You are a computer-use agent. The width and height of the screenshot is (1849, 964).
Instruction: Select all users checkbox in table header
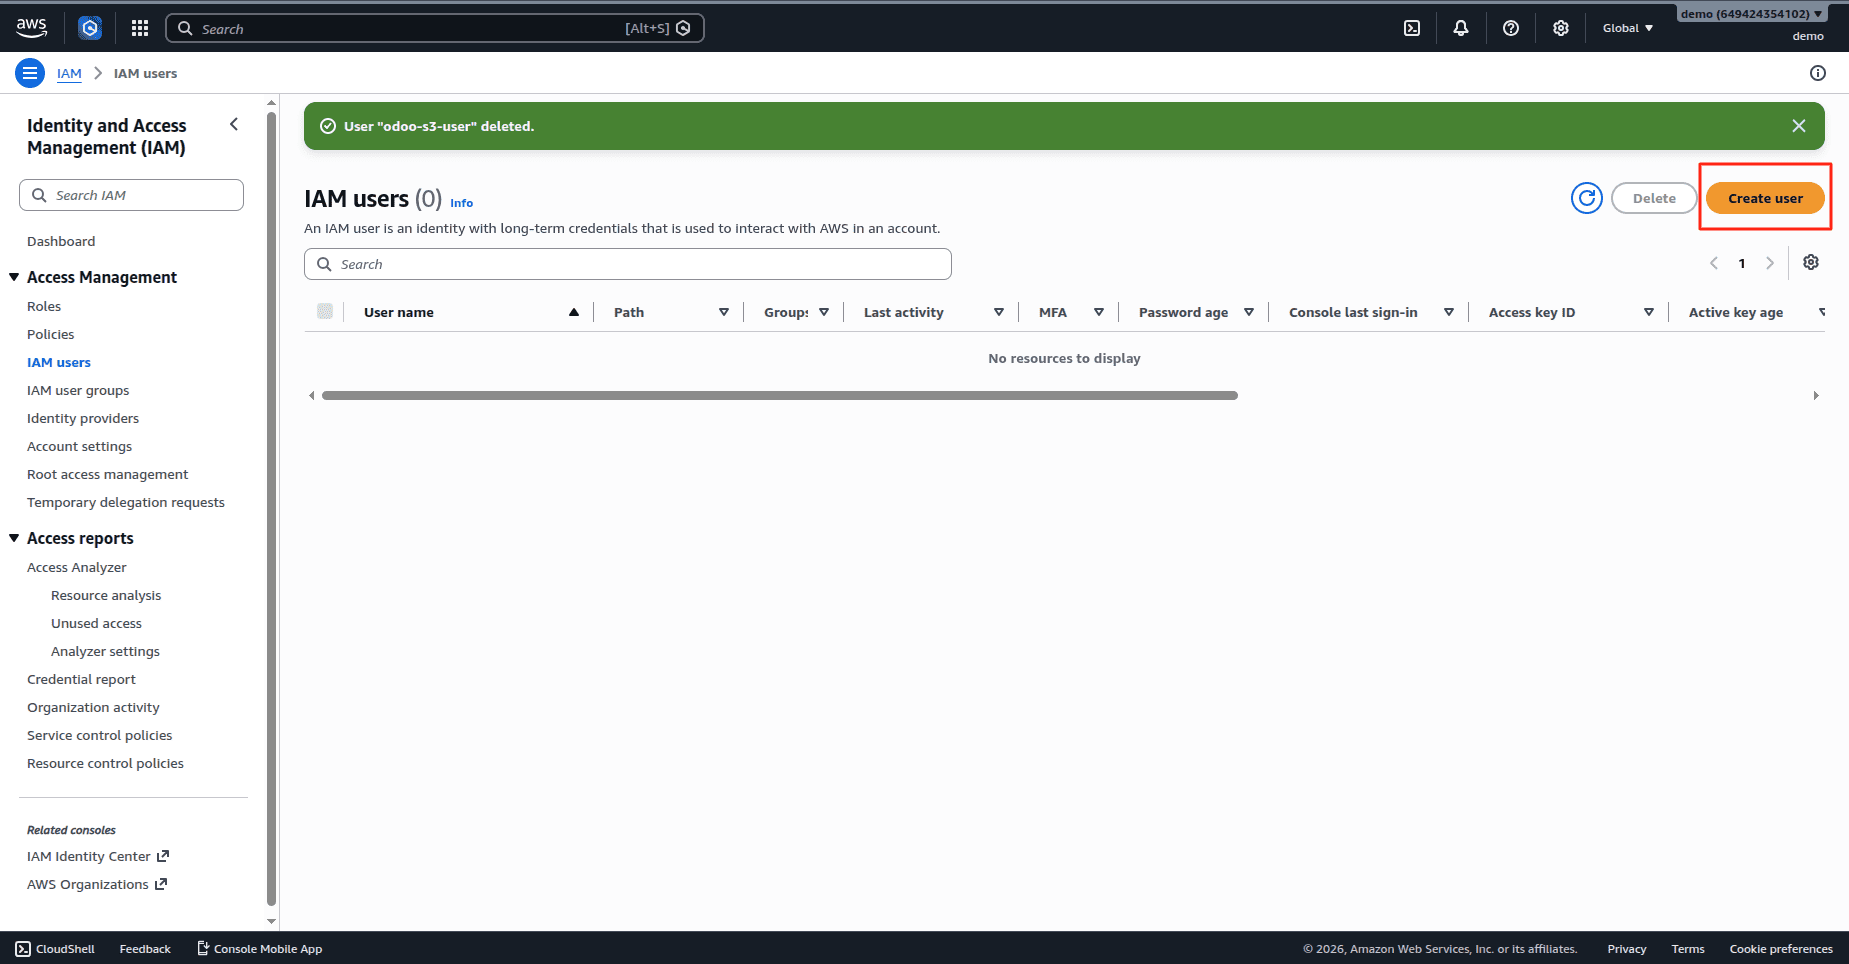(x=325, y=311)
